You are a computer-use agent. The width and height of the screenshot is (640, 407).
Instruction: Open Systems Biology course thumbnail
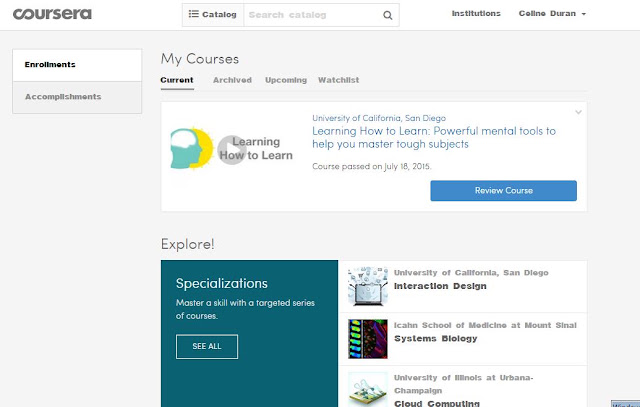coord(368,339)
